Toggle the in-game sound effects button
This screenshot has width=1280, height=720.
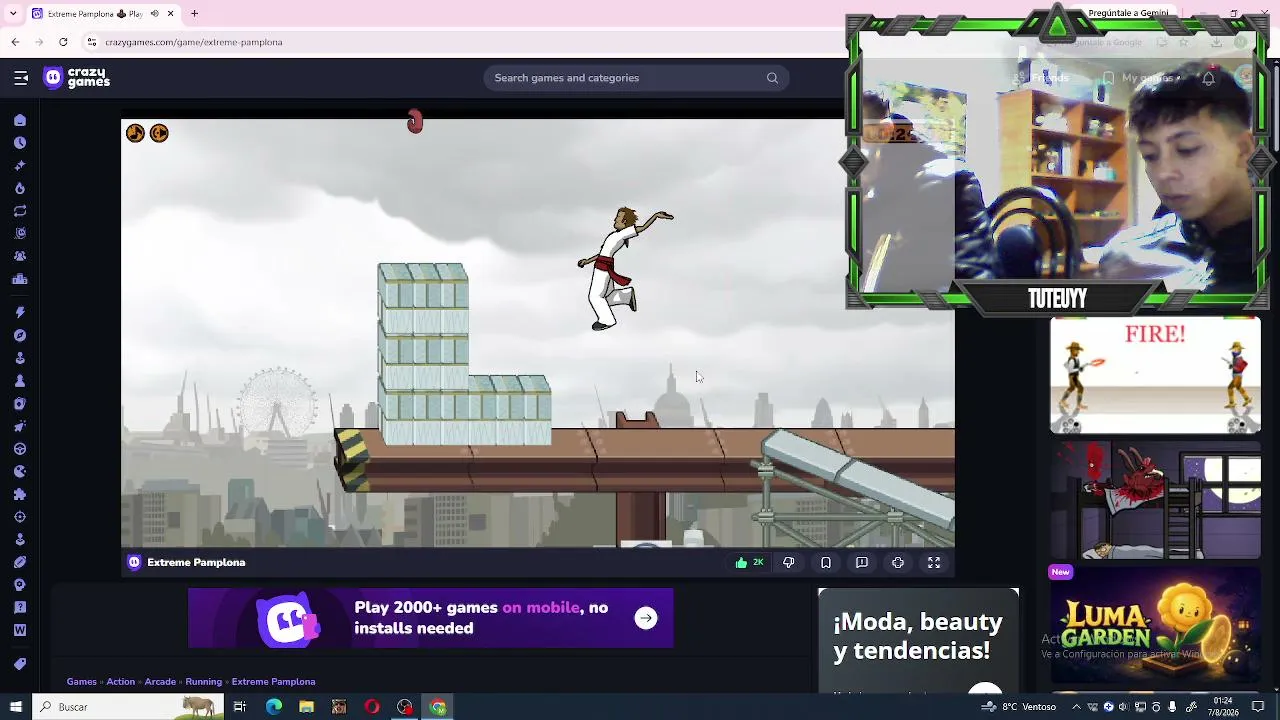[159, 133]
